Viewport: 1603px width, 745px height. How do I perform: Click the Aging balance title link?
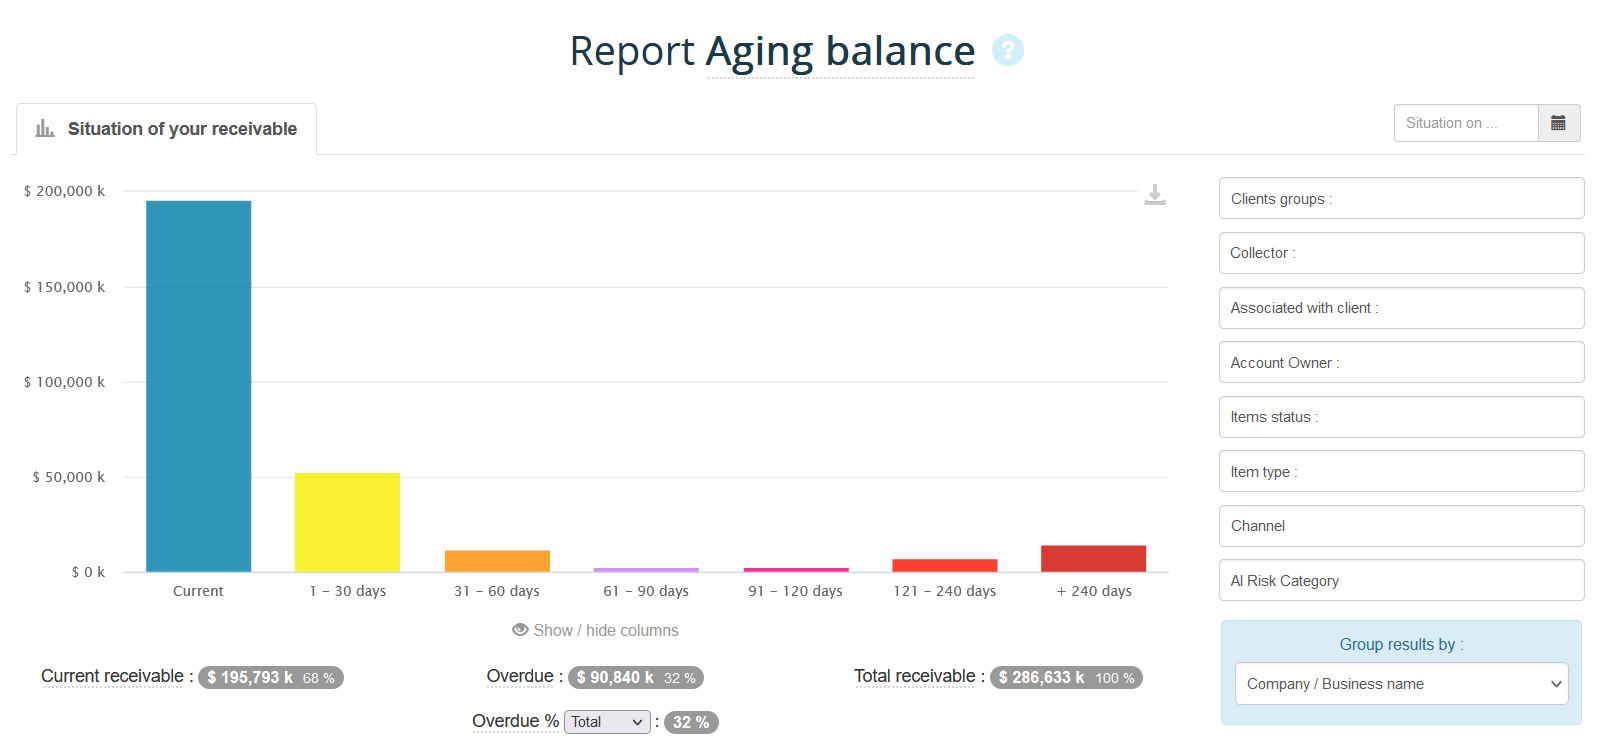click(840, 52)
